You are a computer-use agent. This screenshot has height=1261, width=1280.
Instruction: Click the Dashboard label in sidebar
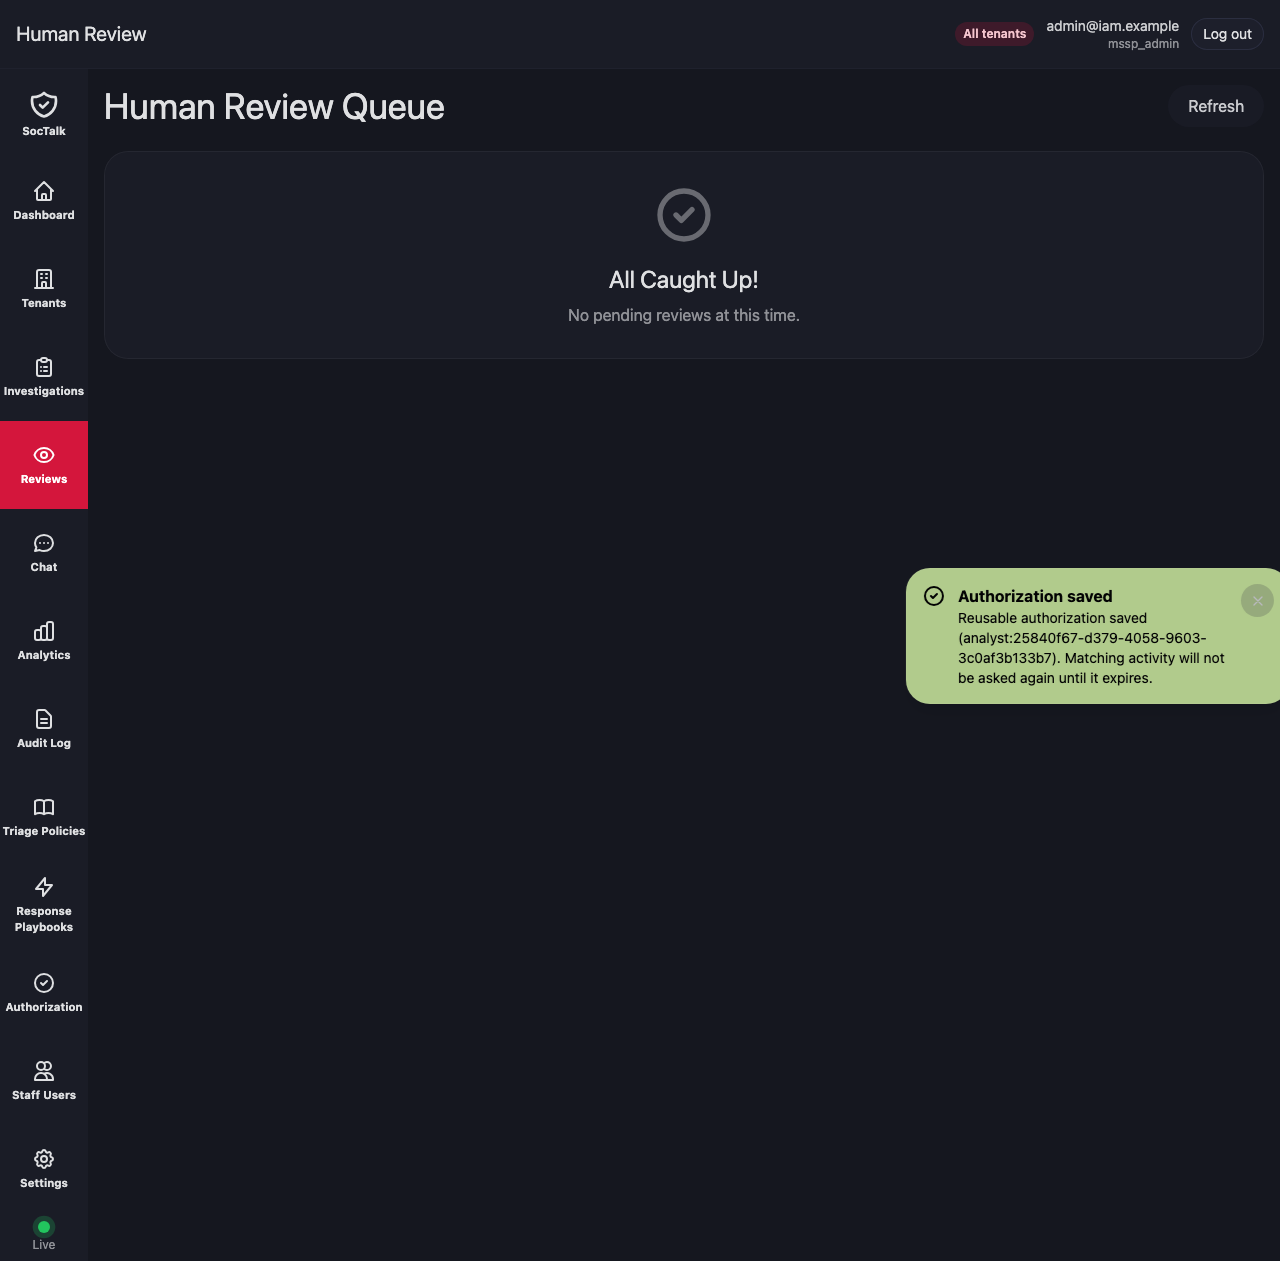(x=44, y=215)
